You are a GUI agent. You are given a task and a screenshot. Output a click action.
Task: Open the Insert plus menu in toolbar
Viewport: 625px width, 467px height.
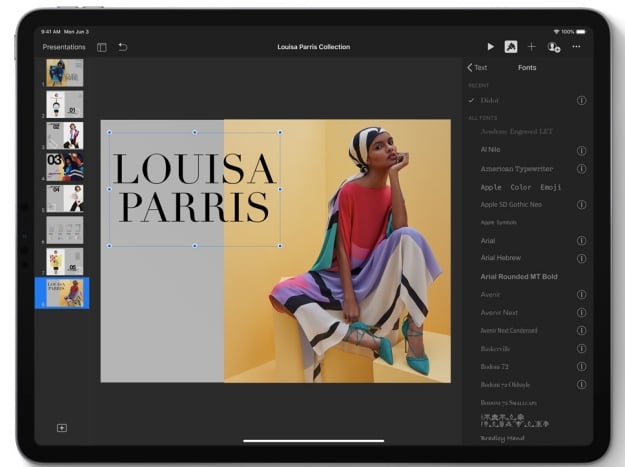532,47
